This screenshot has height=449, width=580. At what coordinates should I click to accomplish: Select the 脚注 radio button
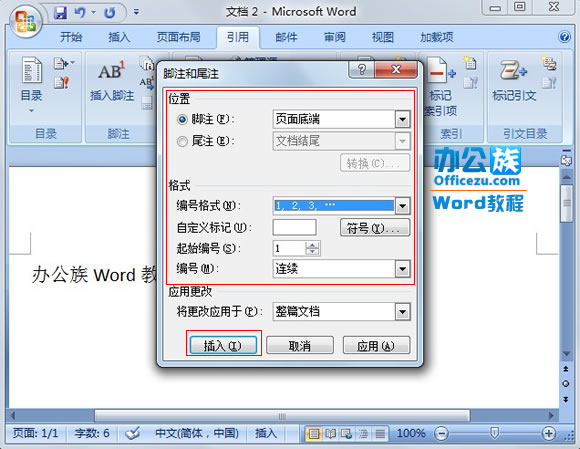pyautogui.click(x=182, y=119)
